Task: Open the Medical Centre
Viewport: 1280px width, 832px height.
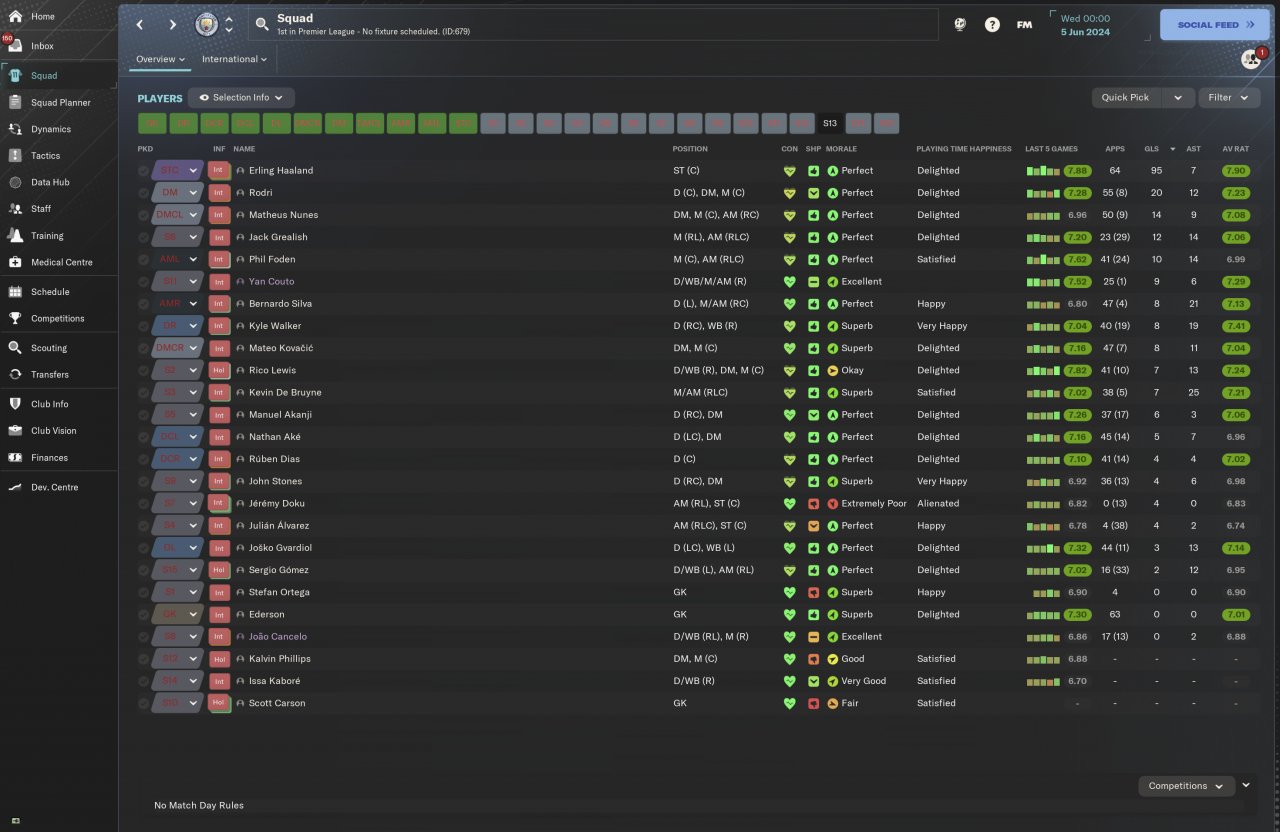Action: click(61, 262)
